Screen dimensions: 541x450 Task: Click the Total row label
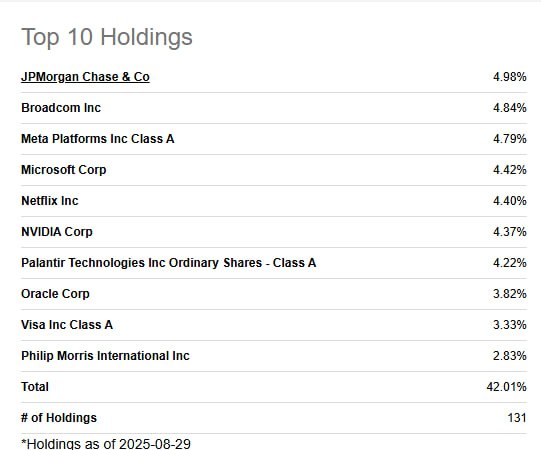click(x=35, y=387)
